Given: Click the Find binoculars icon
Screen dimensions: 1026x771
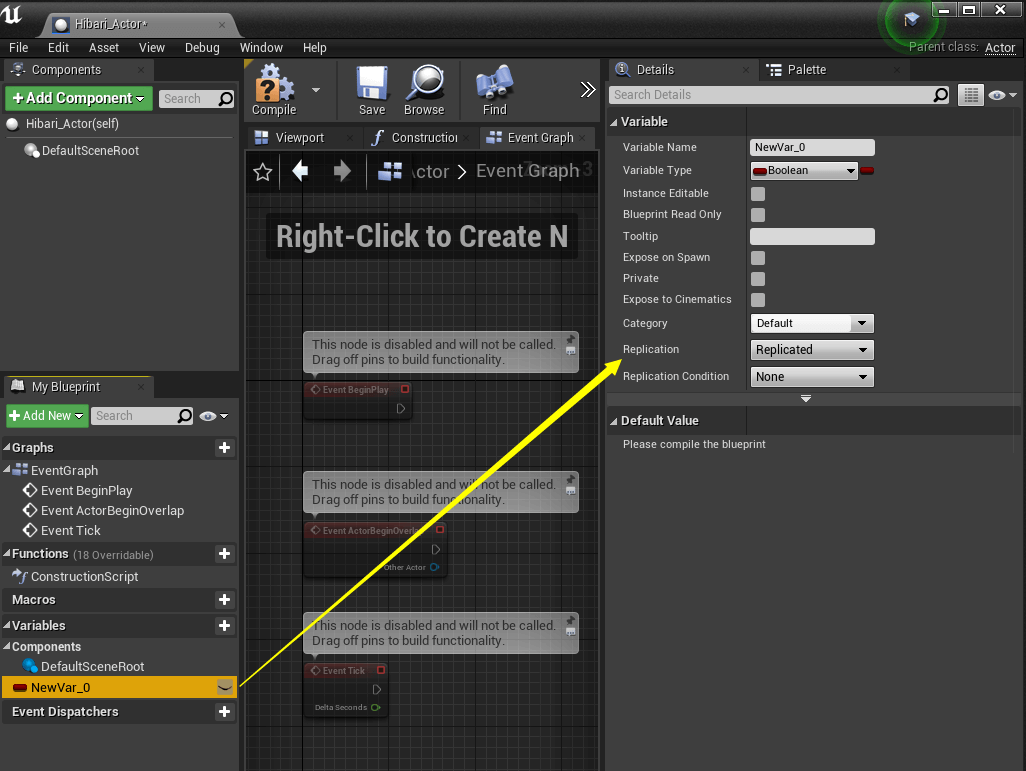Looking at the screenshot, I should pyautogui.click(x=495, y=82).
